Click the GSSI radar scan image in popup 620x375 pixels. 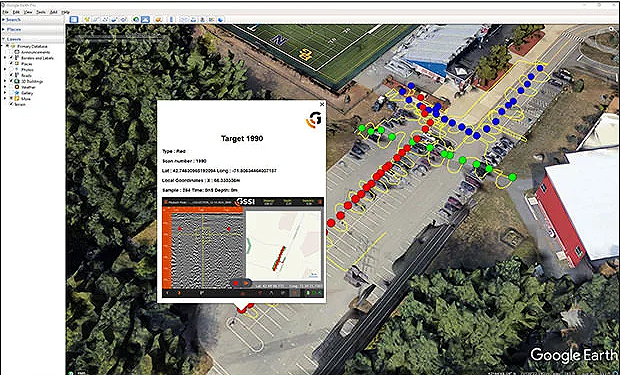click(243, 248)
